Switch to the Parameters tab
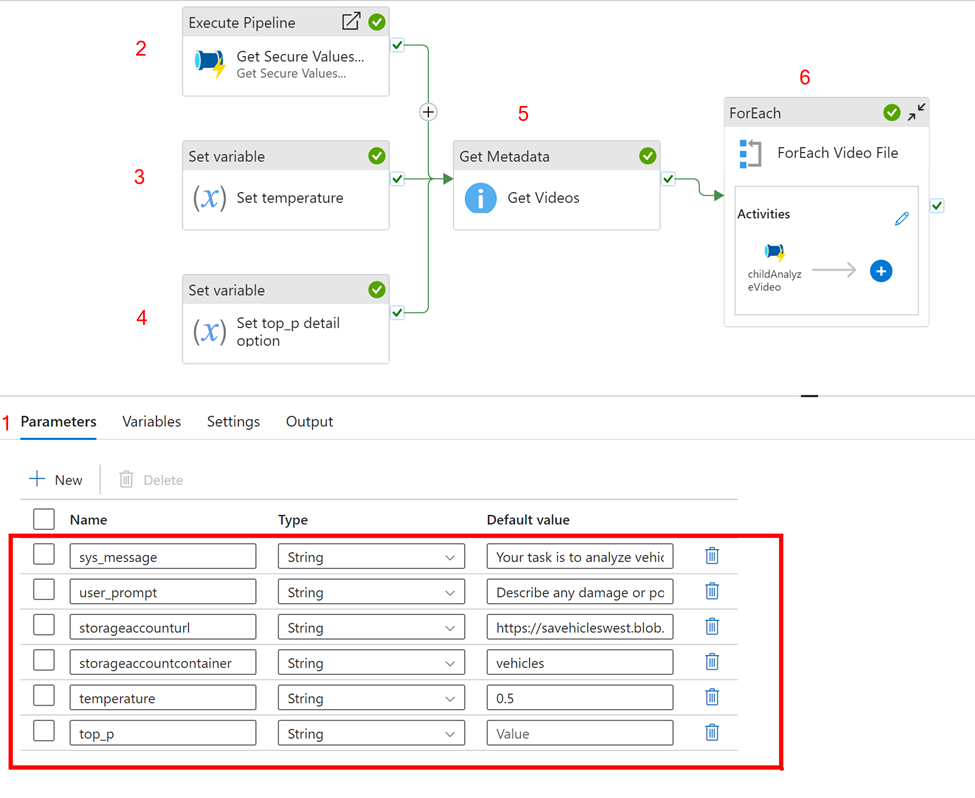The height and width of the screenshot is (798, 975). [58, 422]
